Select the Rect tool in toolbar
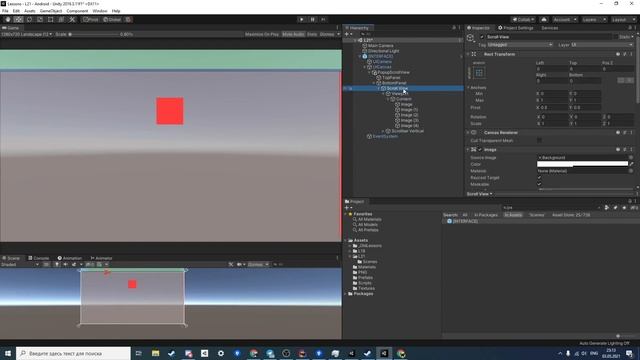 pyautogui.click(x=51, y=20)
